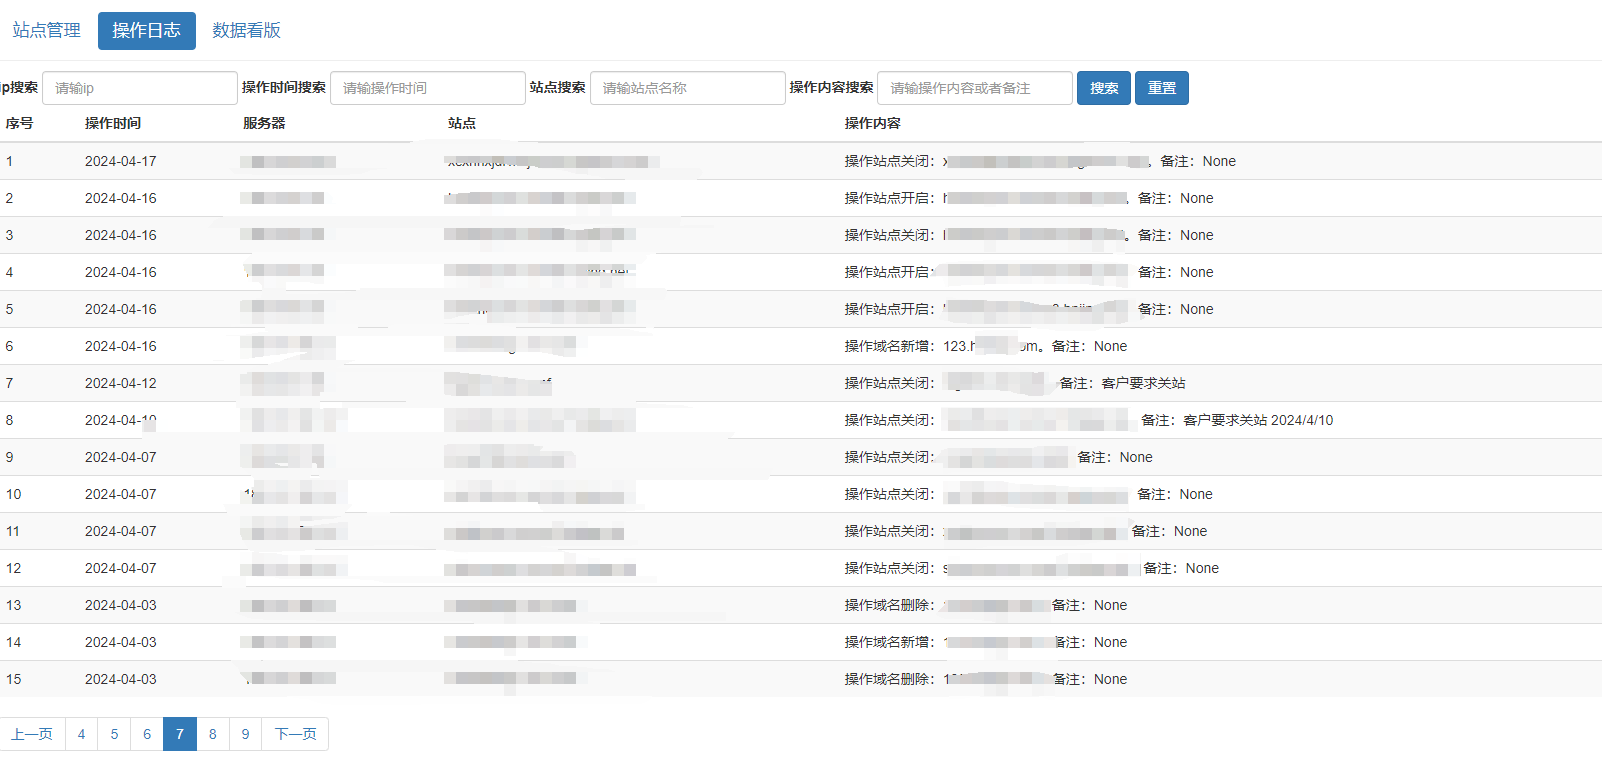Click the 操作时间搜索 label
1602x772 pixels.
284,87
